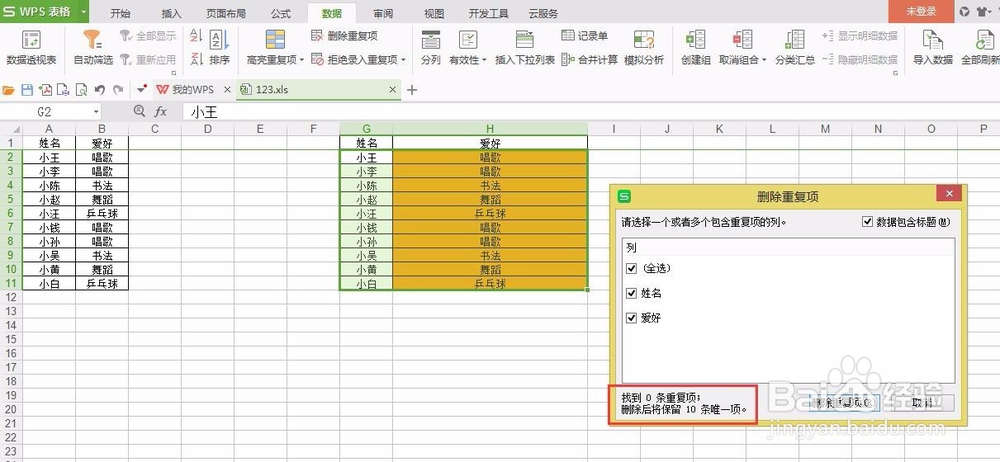Switch to the 开始 ribbon tab
This screenshot has width=1000, height=462.
(120, 13)
